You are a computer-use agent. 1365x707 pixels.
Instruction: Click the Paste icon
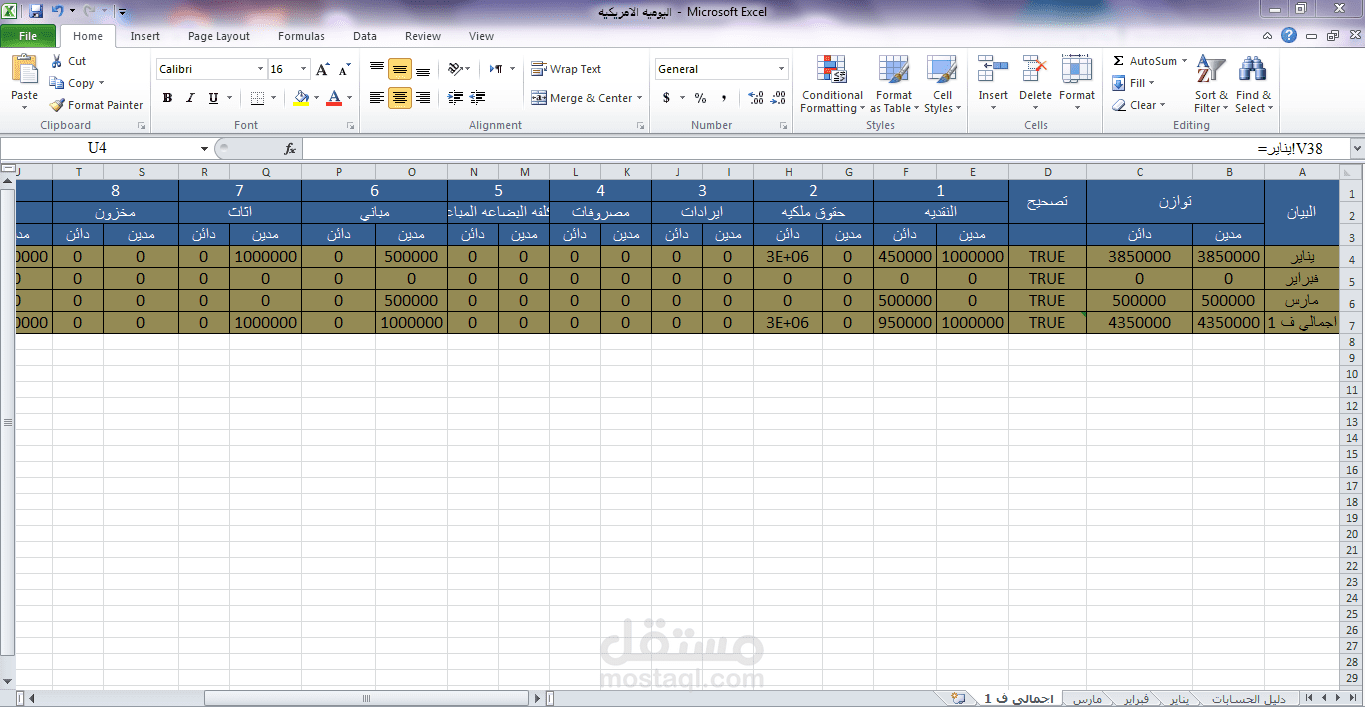pyautogui.click(x=24, y=70)
